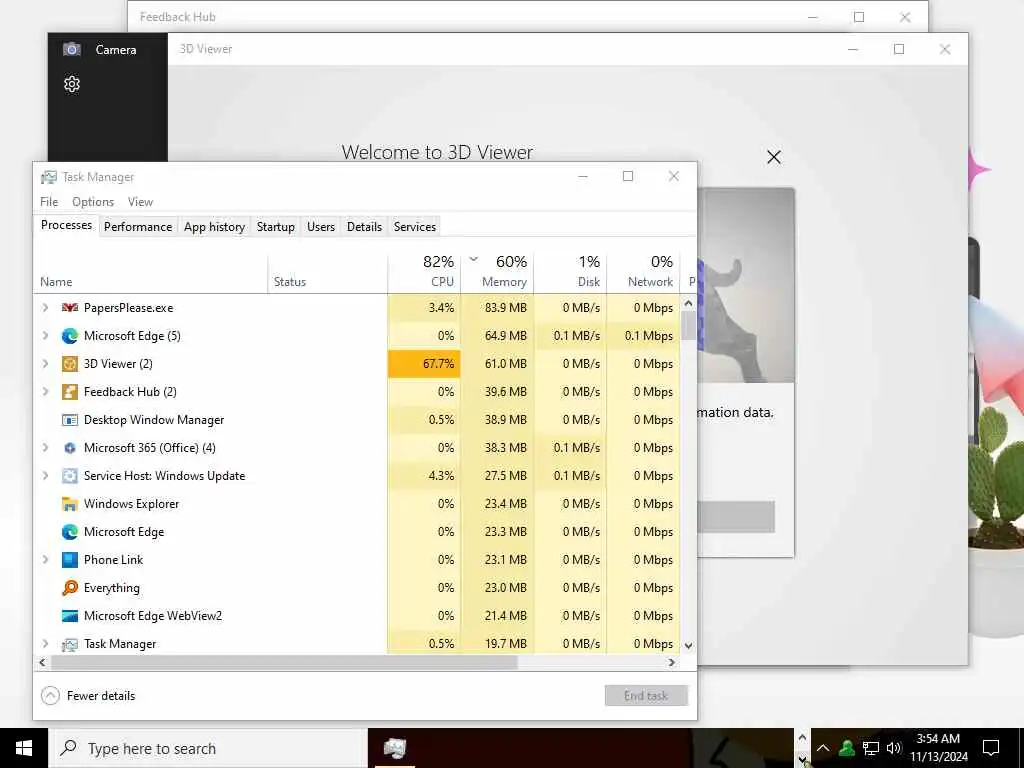Image resolution: width=1024 pixels, height=768 pixels.
Task: Click the Phone Link process icon
Action: coord(69,560)
